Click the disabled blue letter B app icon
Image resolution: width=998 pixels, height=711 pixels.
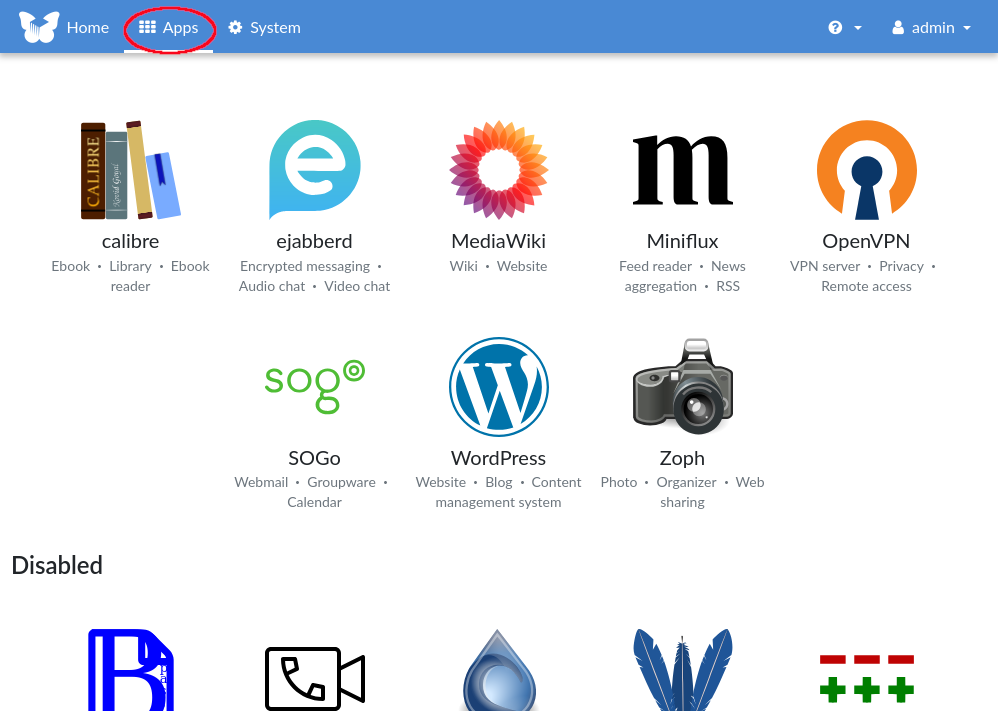[x=130, y=670]
